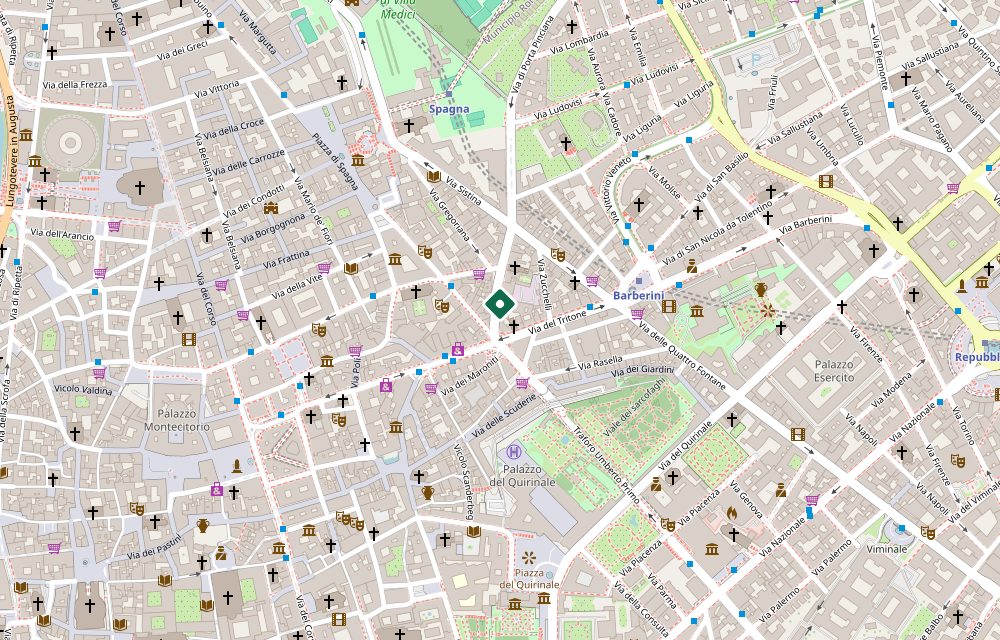Image resolution: width=1000 pixels, height=640 pixels.
Task: Click the hospital H icon above Palazzo del Quirinale
Action: coord(513,453)
